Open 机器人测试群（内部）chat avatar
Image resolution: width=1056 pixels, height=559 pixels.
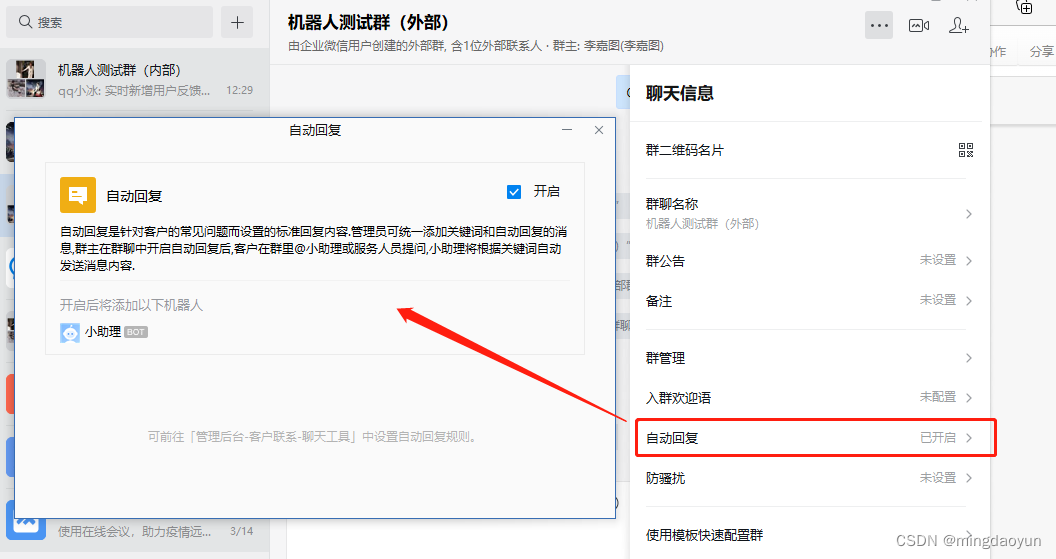click(x=26, y=79)
